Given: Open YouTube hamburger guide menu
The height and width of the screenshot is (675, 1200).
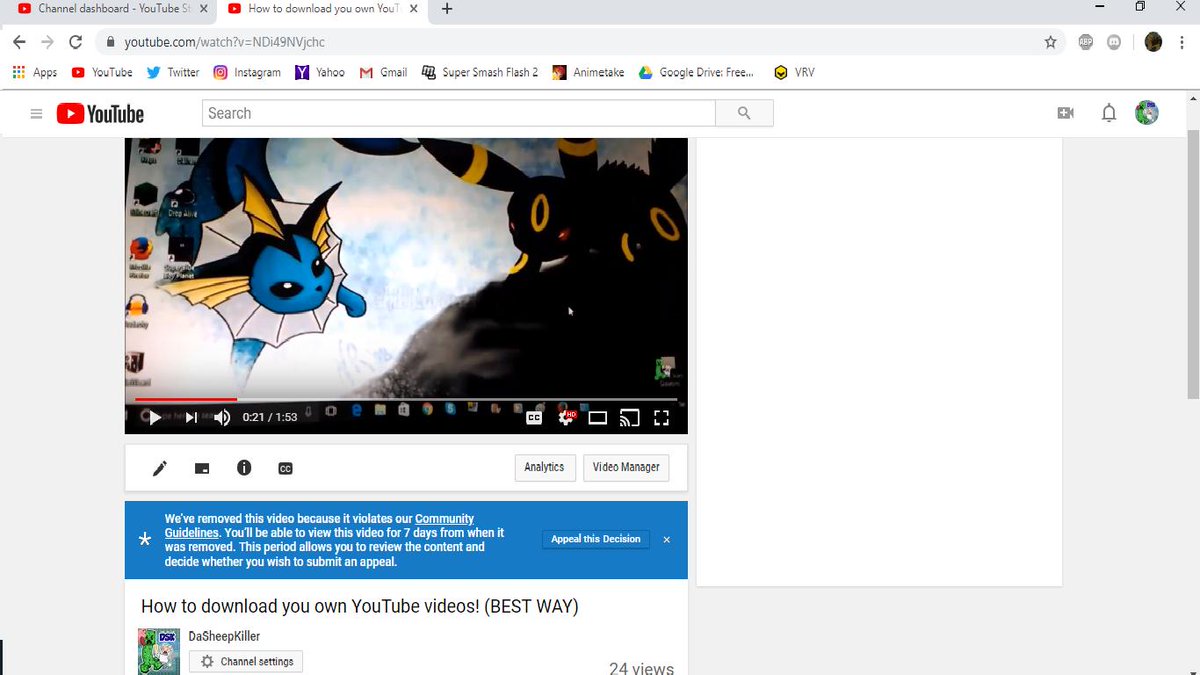Looking at the screenshot, I should click(x=36, y=114).
